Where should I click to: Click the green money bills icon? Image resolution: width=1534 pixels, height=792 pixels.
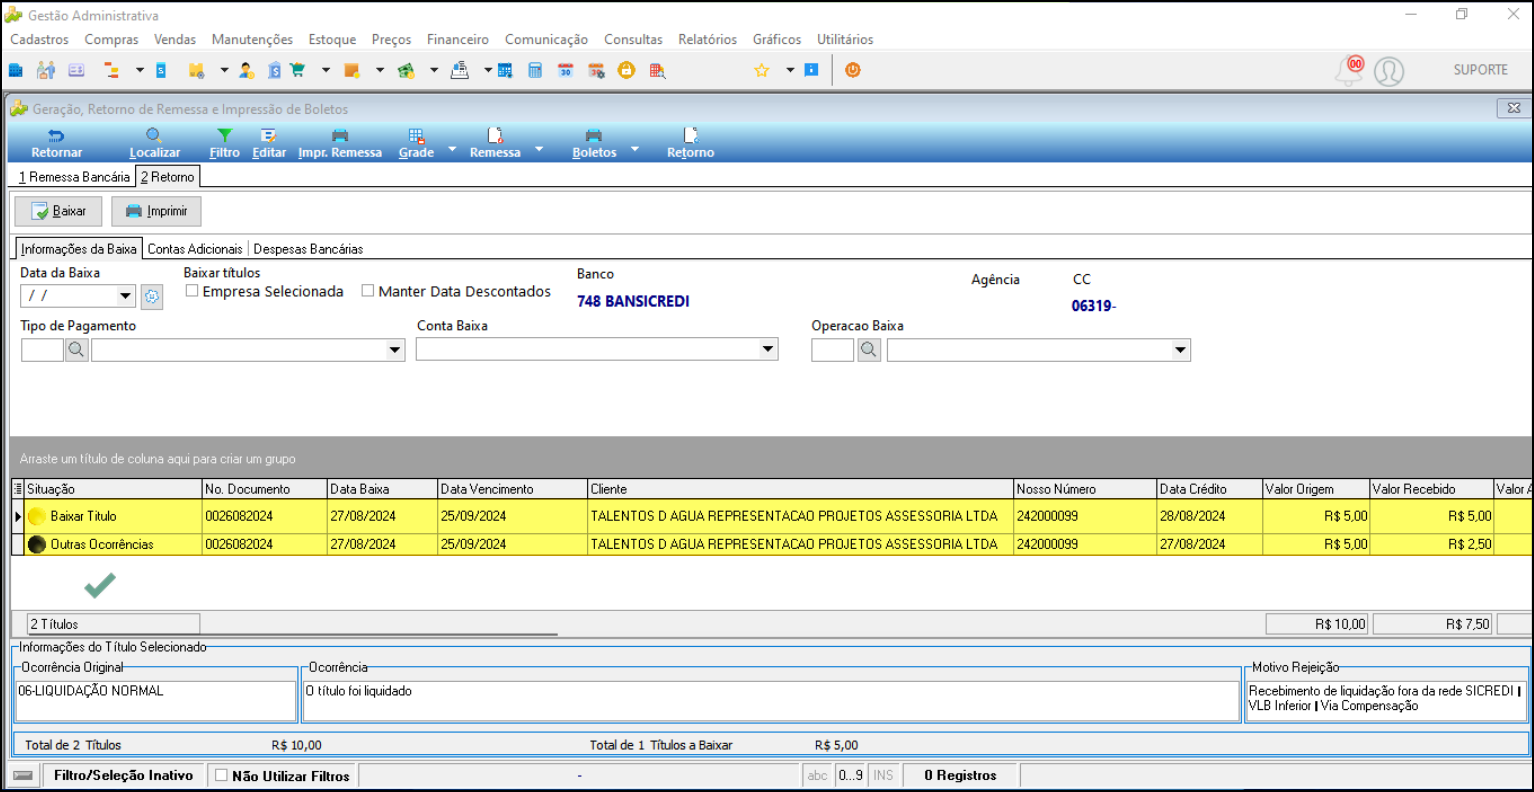point(405,70)
